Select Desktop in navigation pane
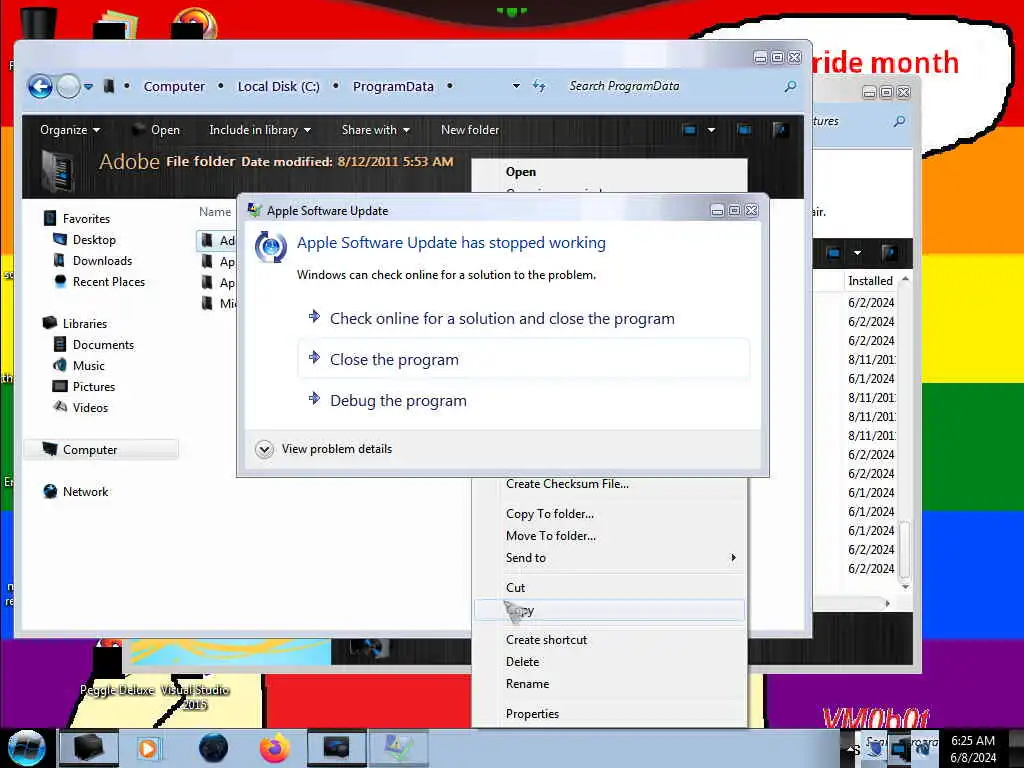The width and height of the screenshot is (1024, 768). (x=84, y=240)
